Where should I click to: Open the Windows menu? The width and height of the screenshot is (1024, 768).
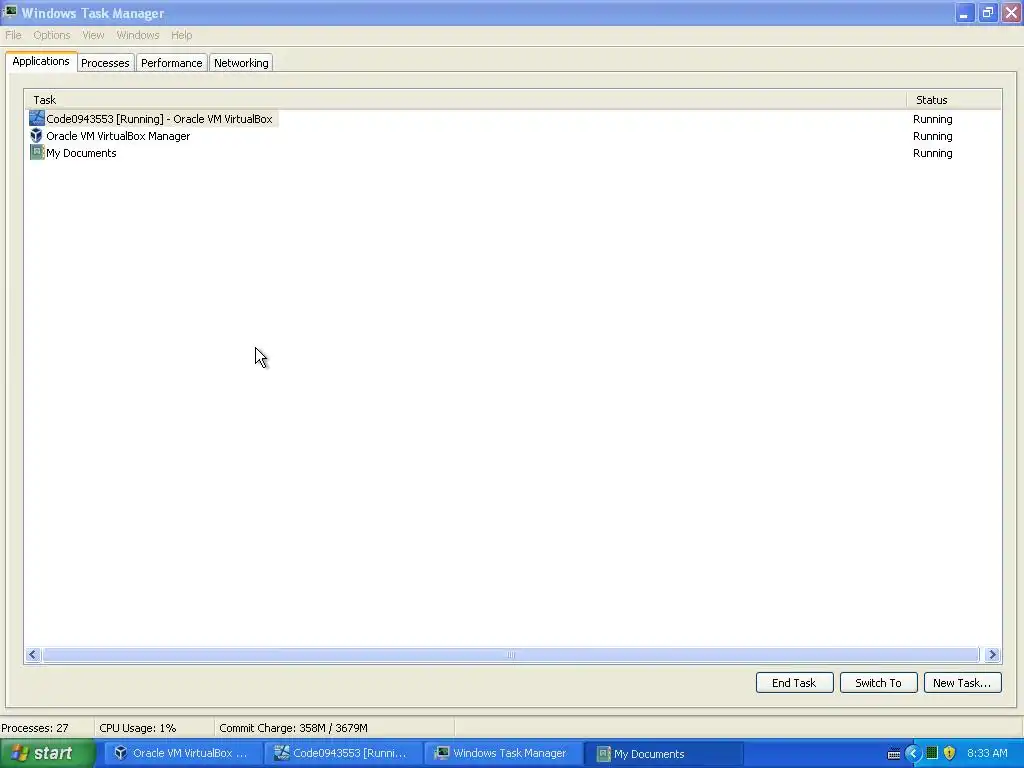click(x=138, y=35)
